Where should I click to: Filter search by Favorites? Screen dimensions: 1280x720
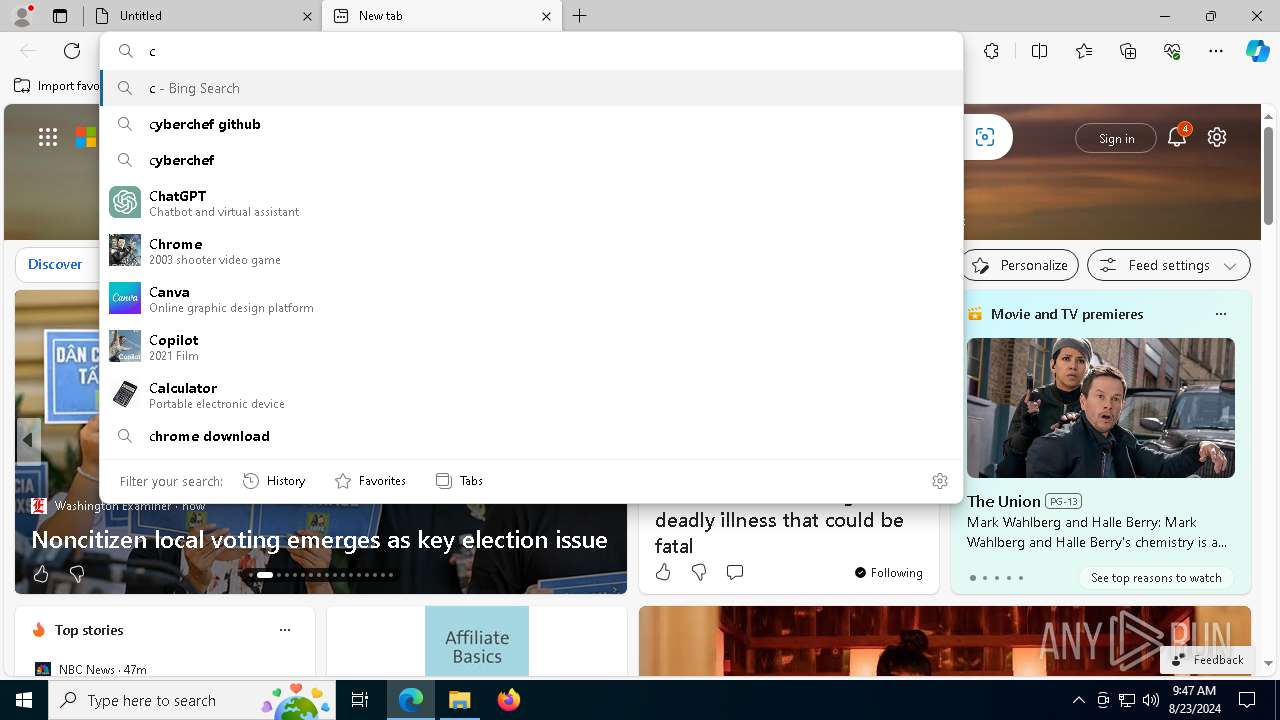tap(370, 481)
